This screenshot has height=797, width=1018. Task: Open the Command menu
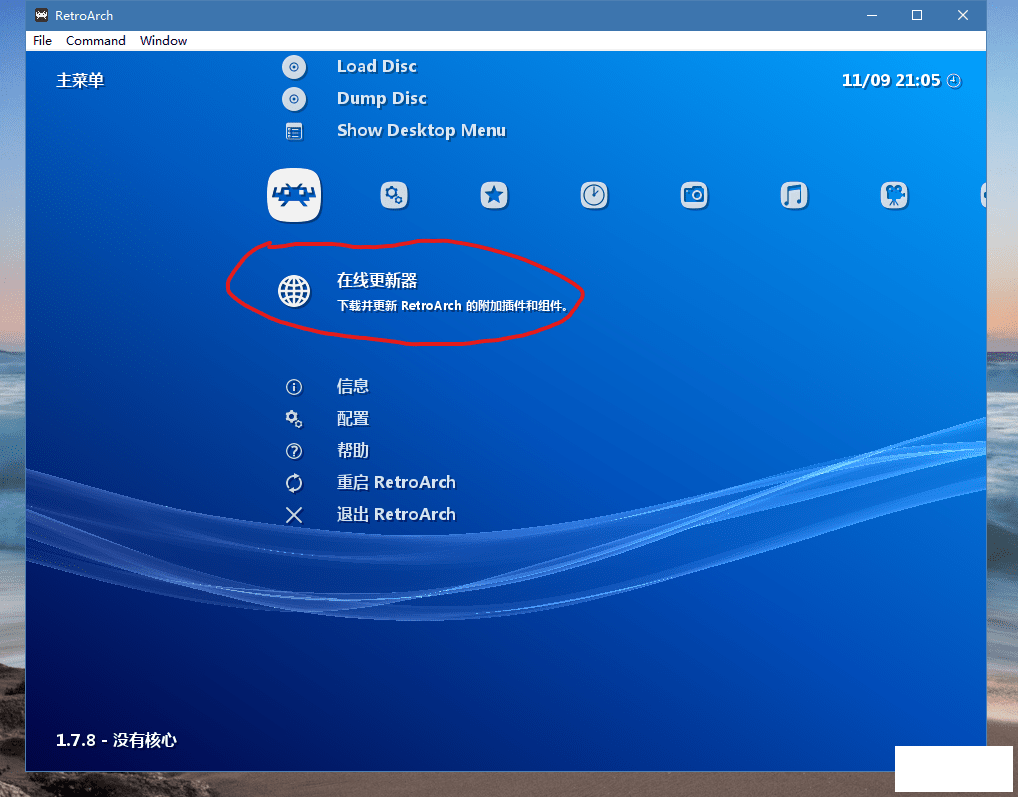[x=95, y=41]
